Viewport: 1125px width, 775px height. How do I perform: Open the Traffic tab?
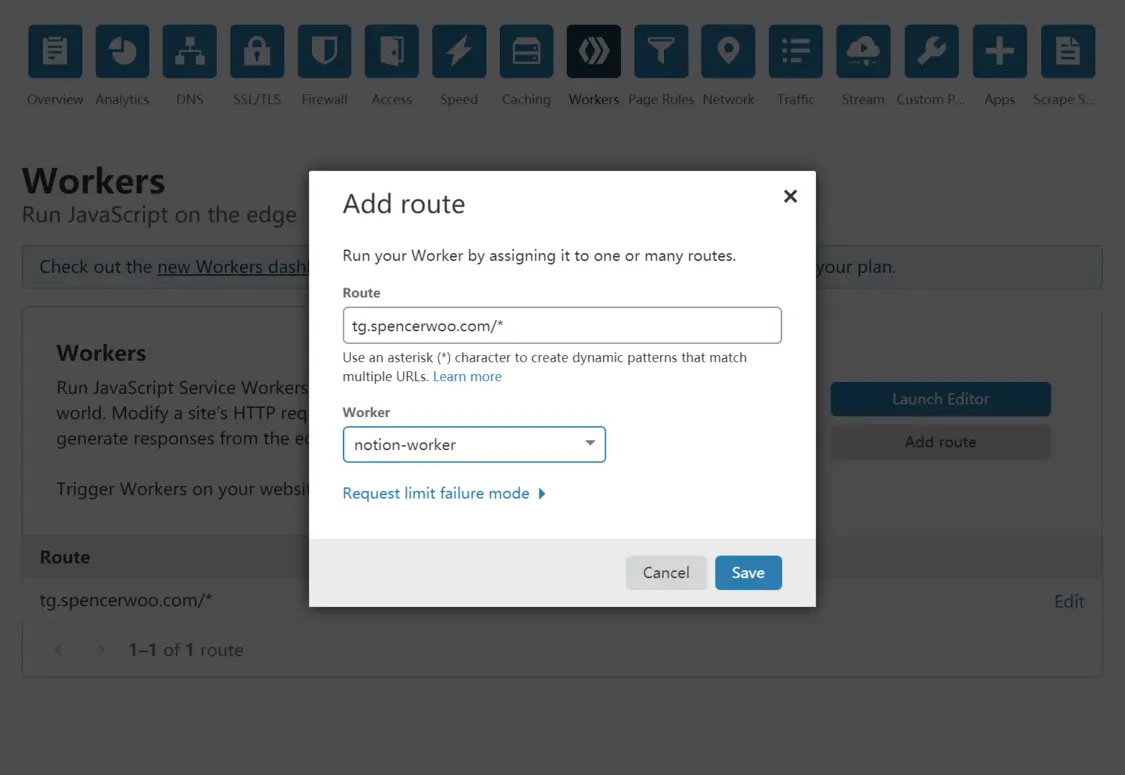tap(796, 65)
